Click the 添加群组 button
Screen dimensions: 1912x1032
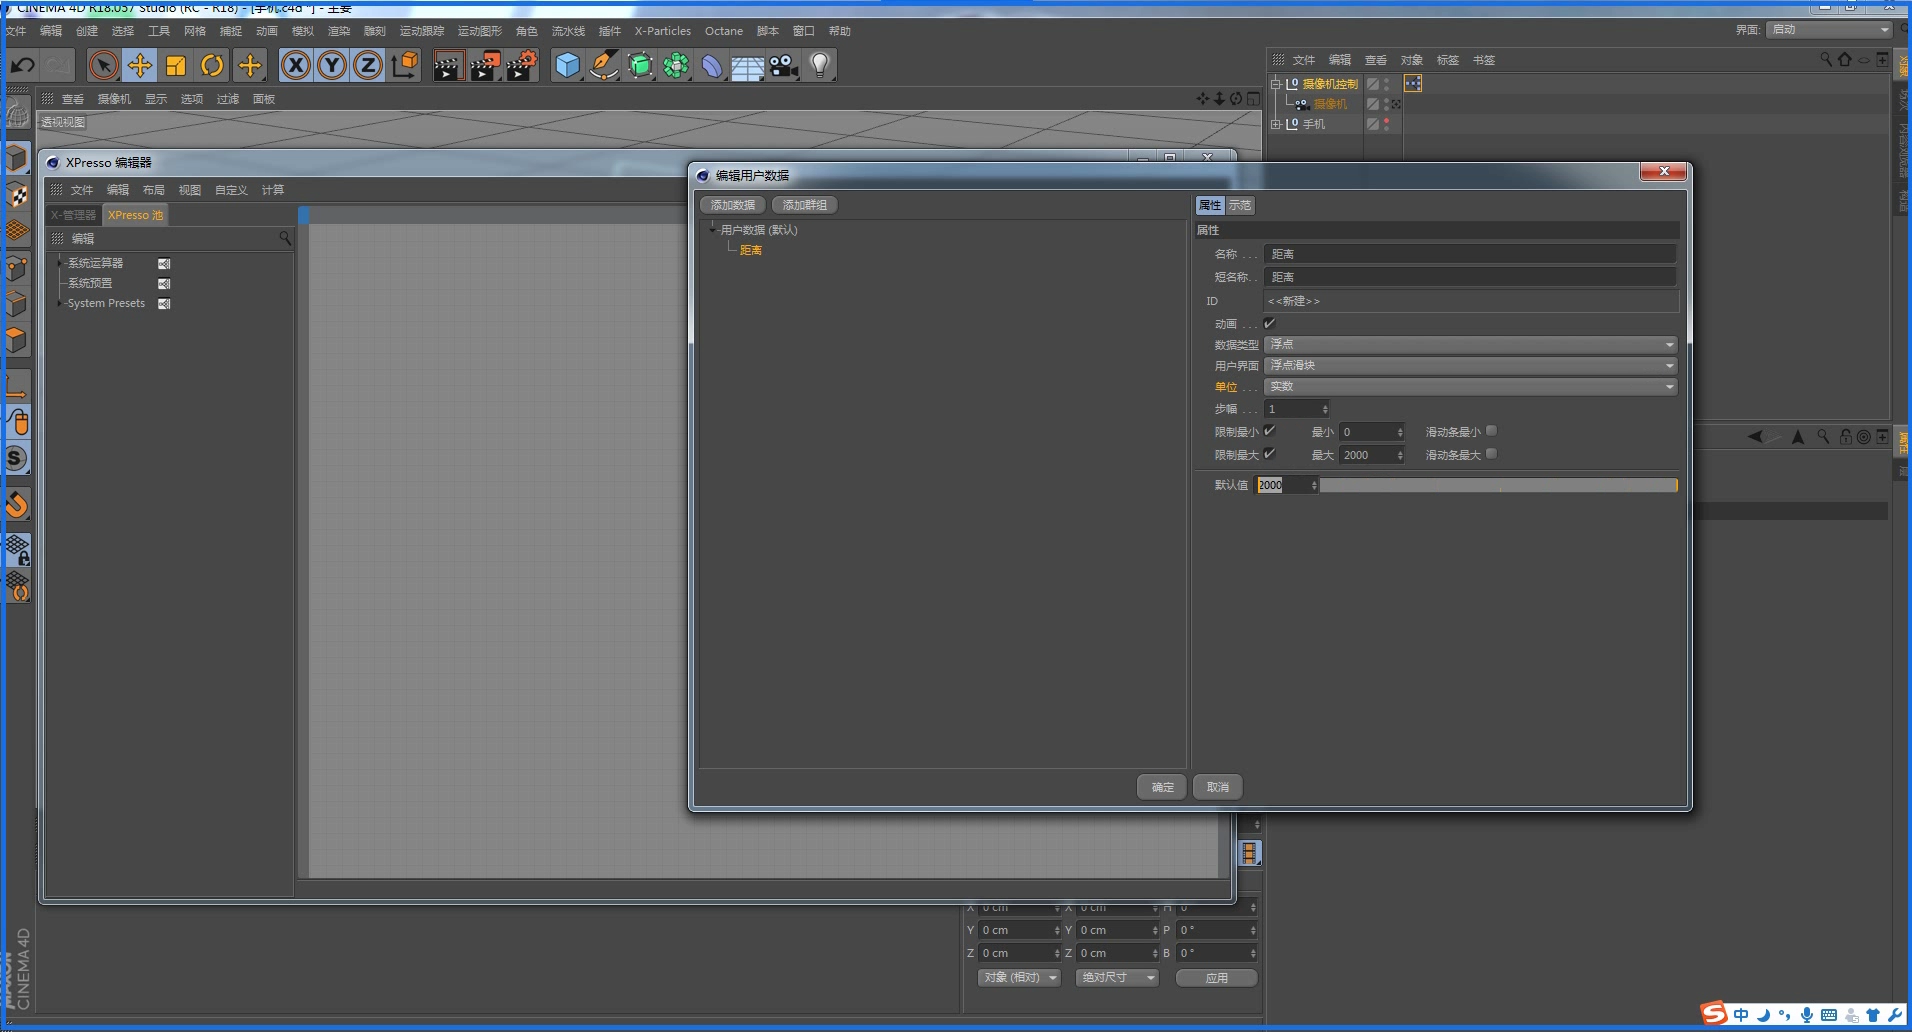coord(805,205)
